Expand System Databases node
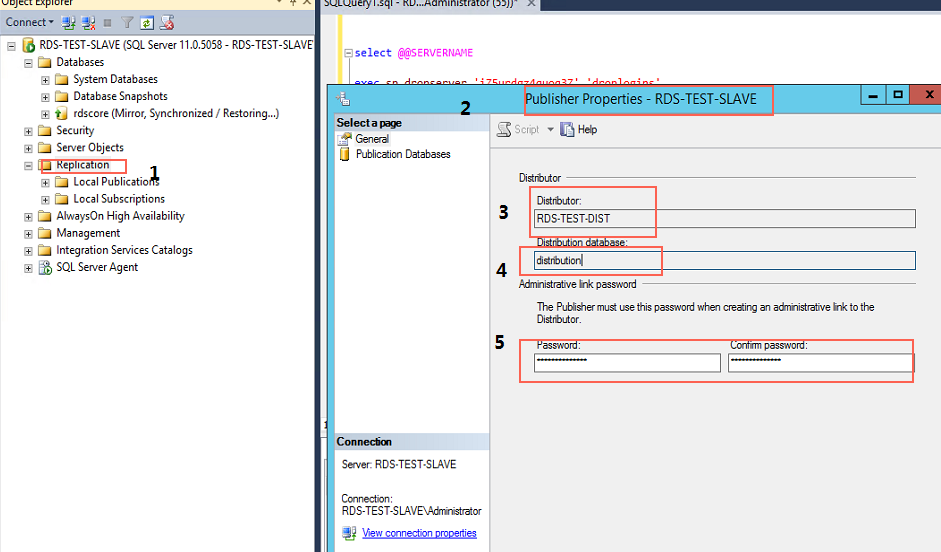Screen dimensions: 941x552 click(x=45, y=80)
